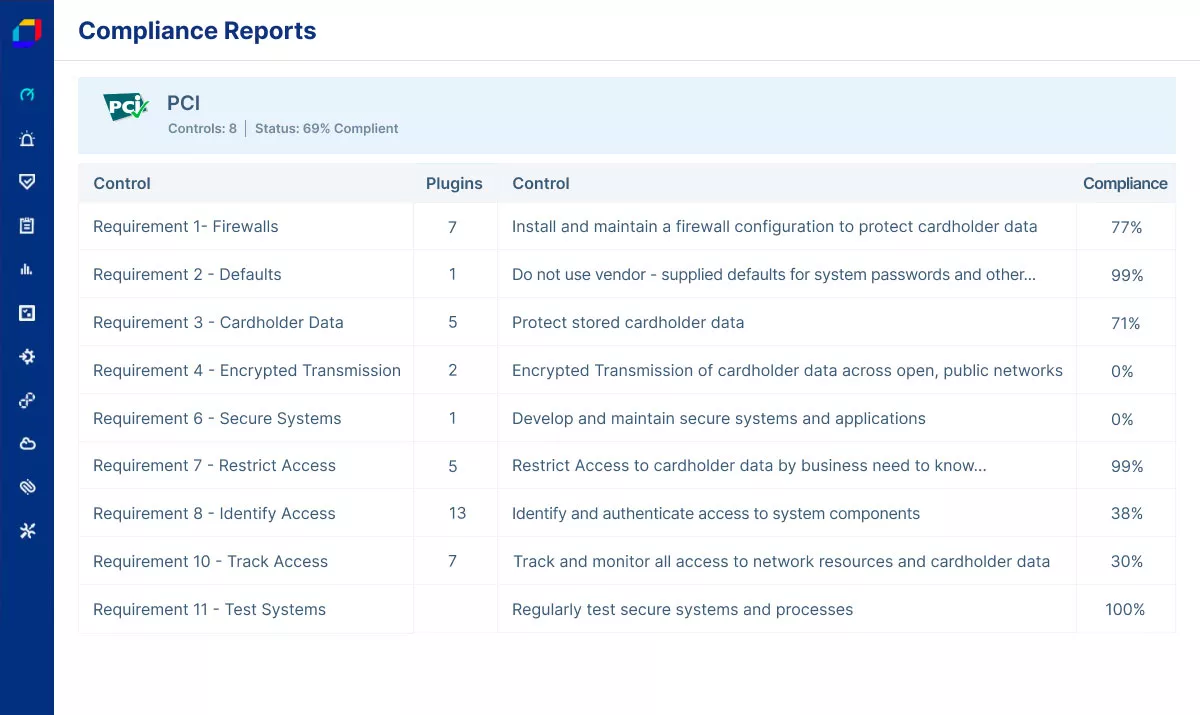The height and width of the screenshot is (715, 1200).
Task: Click the 71% compliance value
Action: [1125, 323]
